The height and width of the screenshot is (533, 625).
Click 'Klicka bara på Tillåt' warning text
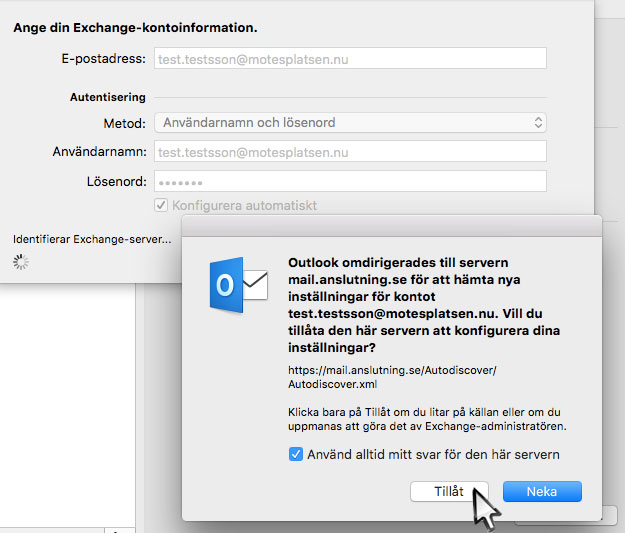click(x=427, y=419)
